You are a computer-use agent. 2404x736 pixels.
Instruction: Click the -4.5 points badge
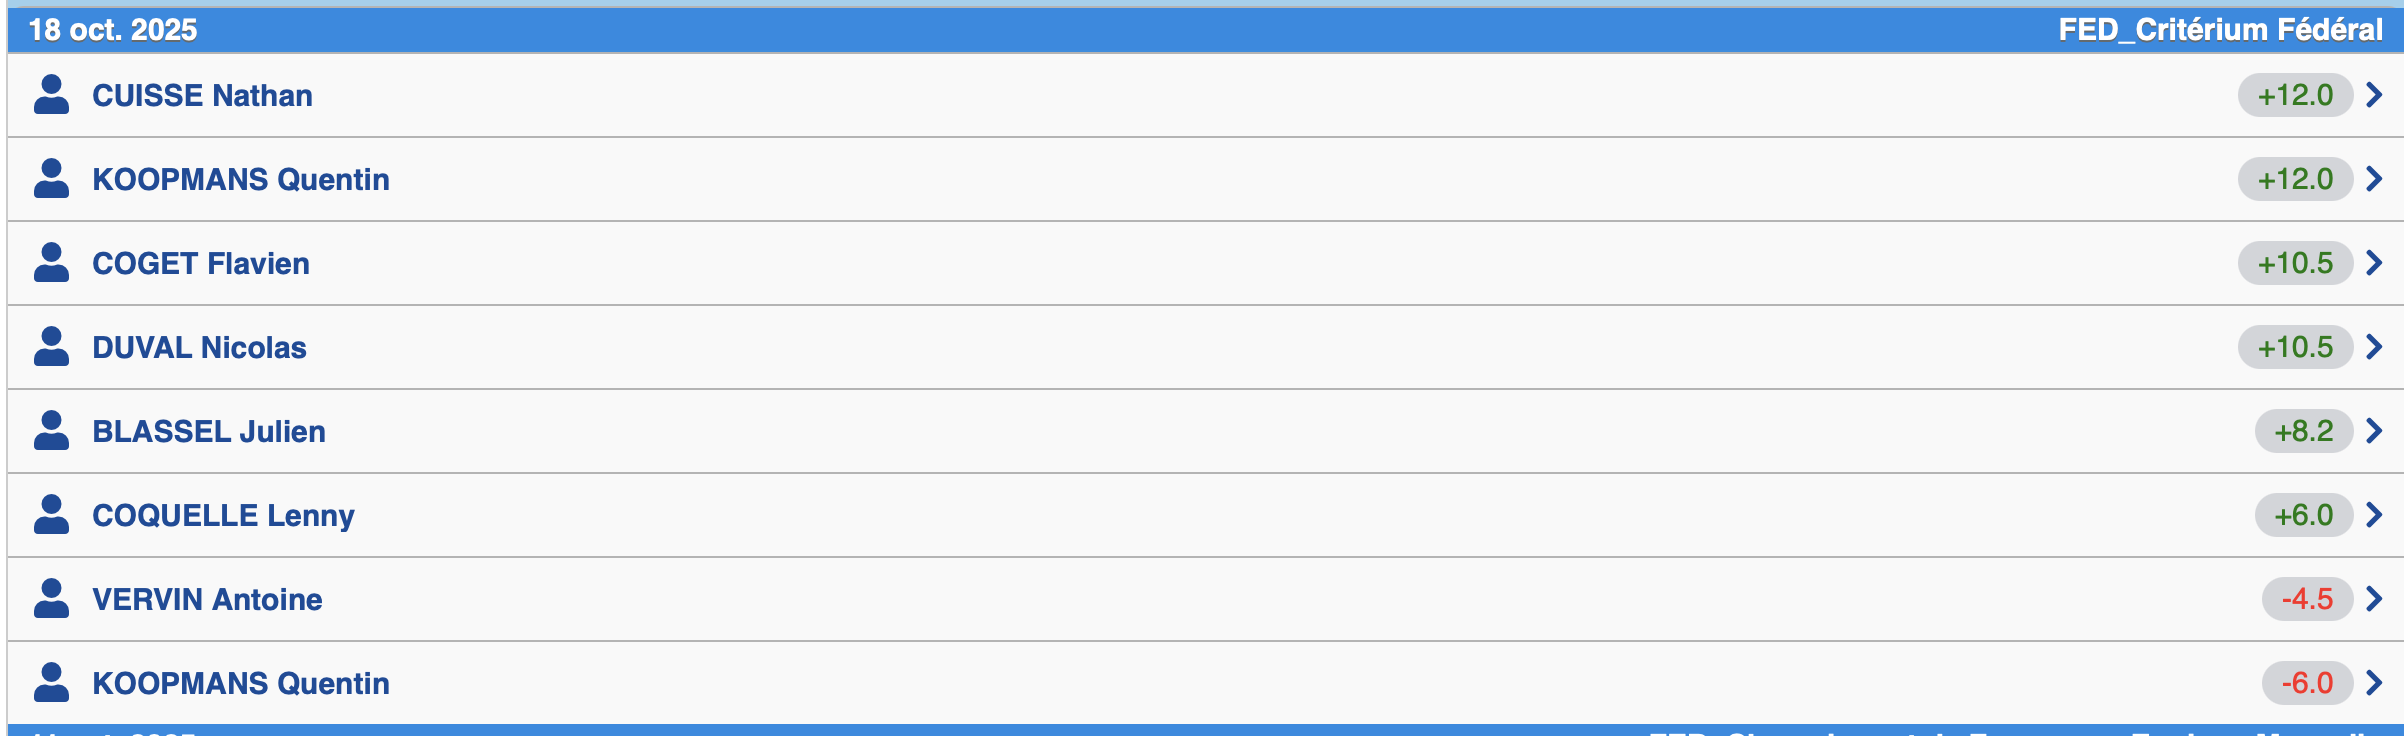[x=2307, y=599]
